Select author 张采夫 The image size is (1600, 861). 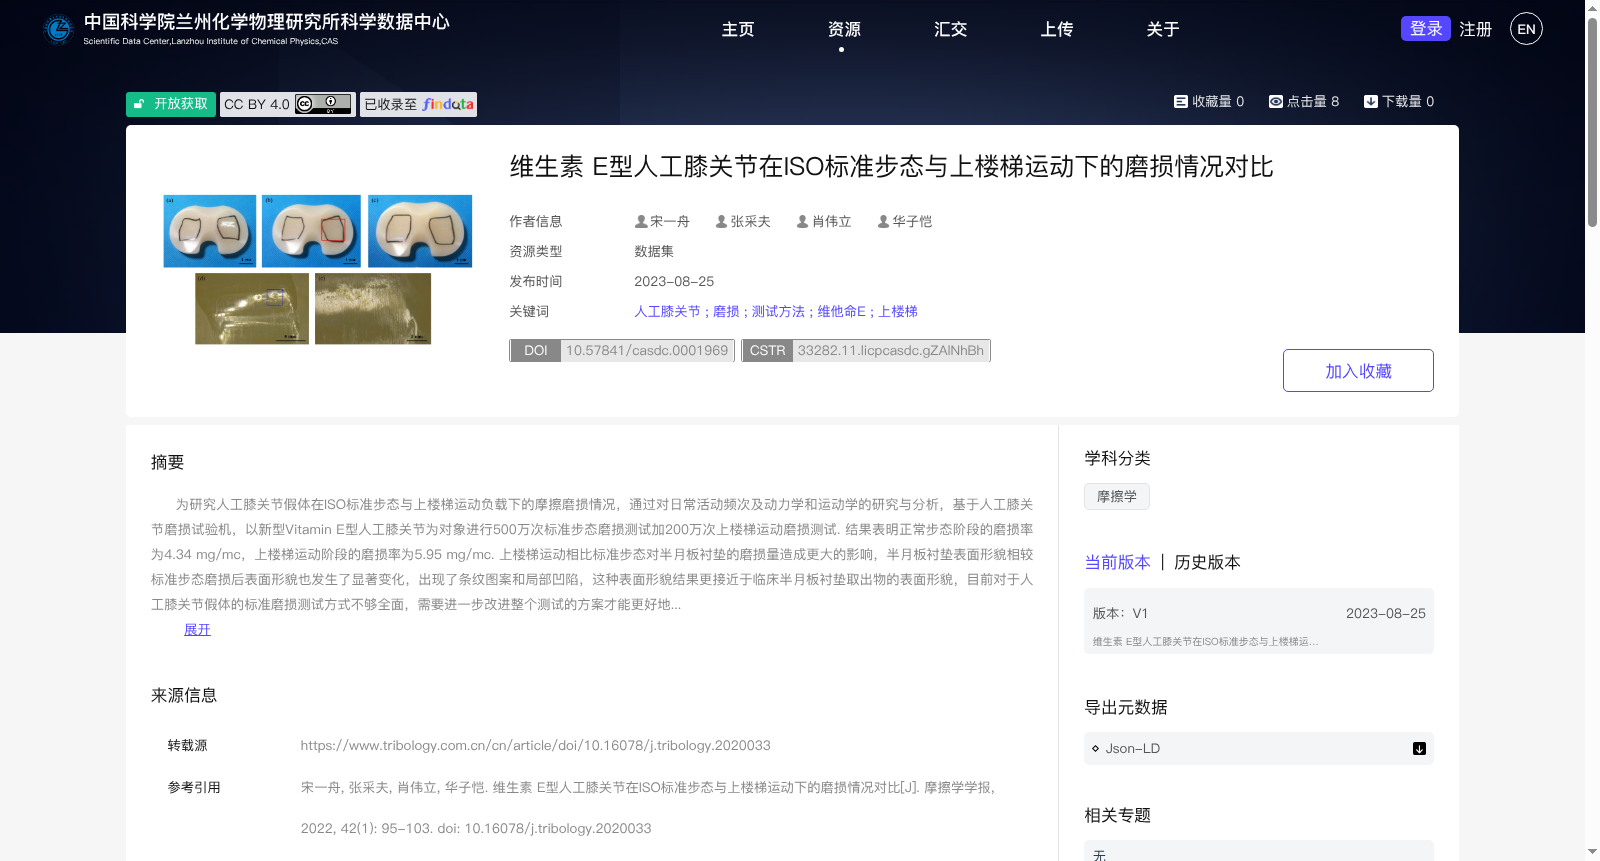click(x=743, y=221)
